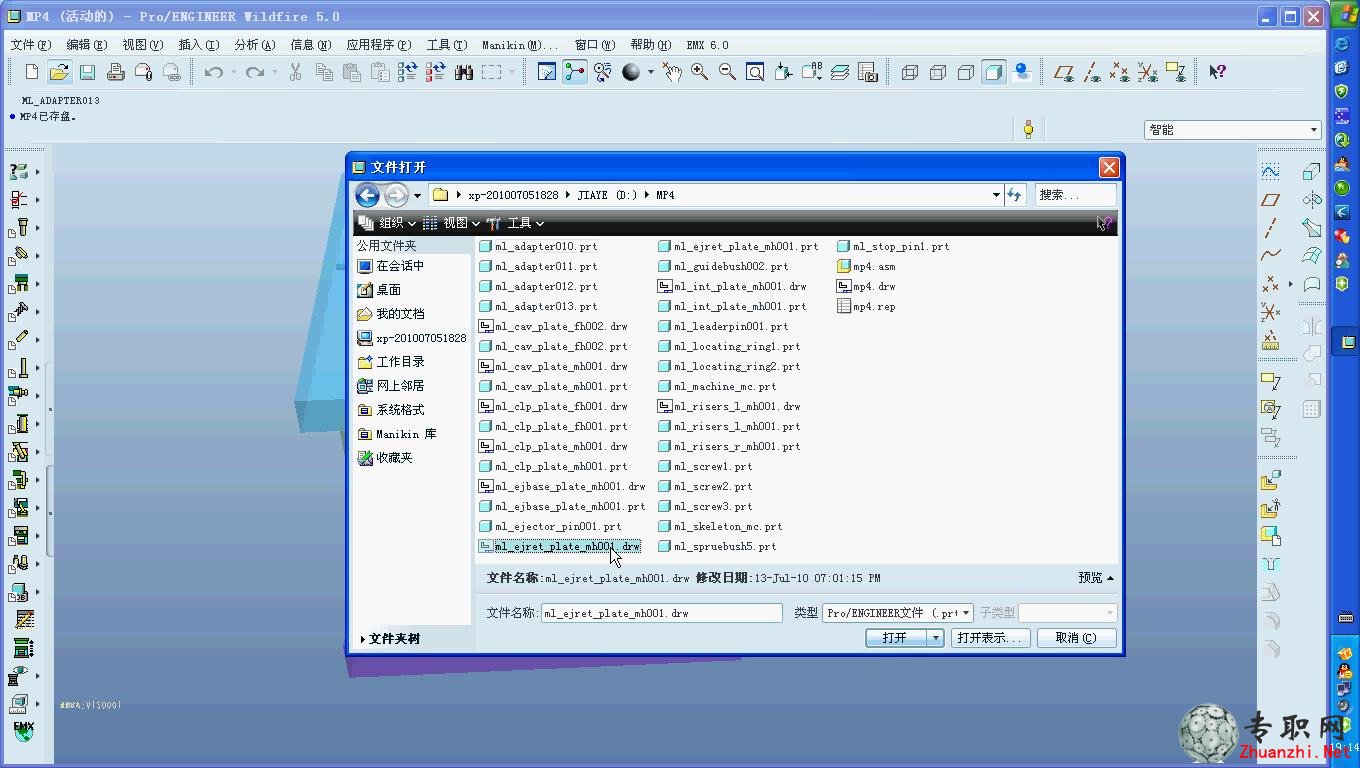Open the Edit menu
This screenshot has width=1360, height=768.
pyautogui.click(x=86, y=45)
